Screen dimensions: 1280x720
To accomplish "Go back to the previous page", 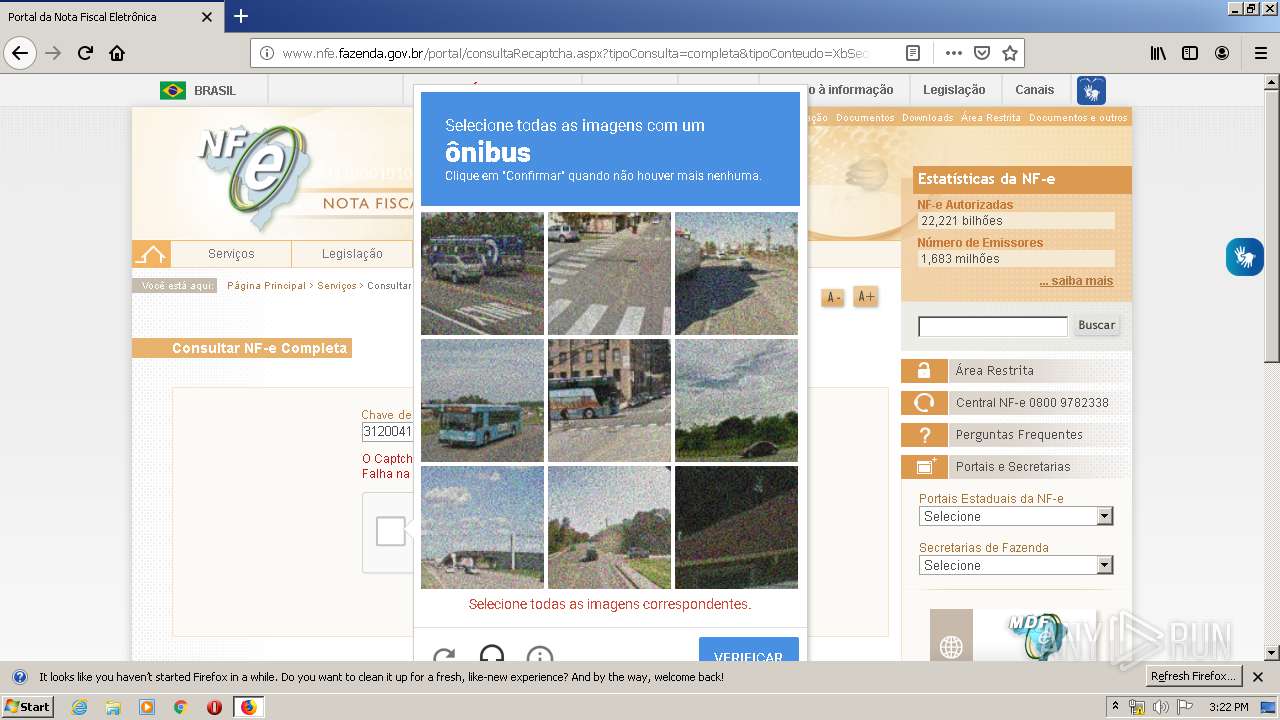I will click(x=20, y=53).
